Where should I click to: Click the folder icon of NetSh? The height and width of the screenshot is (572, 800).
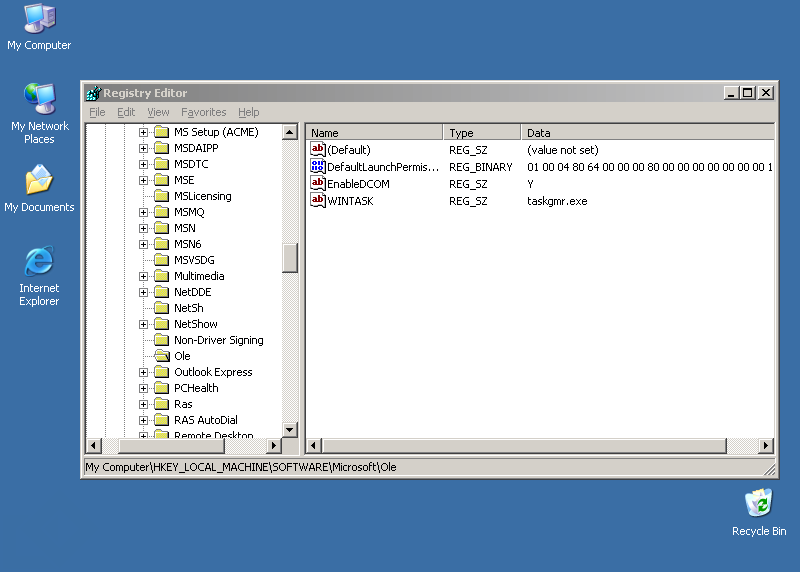click(x=162, y=308)
